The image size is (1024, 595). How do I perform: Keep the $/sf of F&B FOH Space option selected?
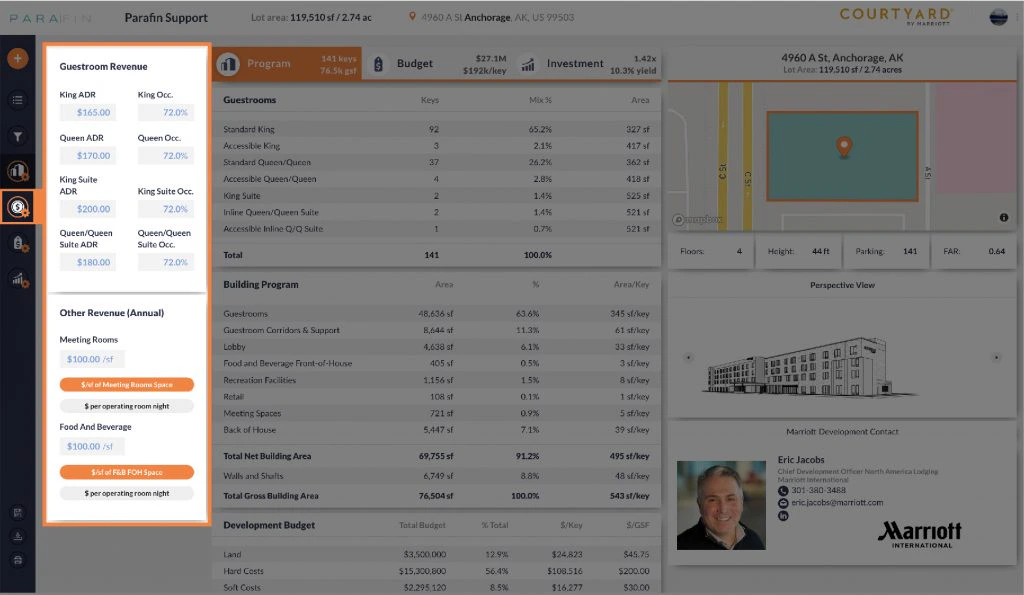click(x=125, y=472)
